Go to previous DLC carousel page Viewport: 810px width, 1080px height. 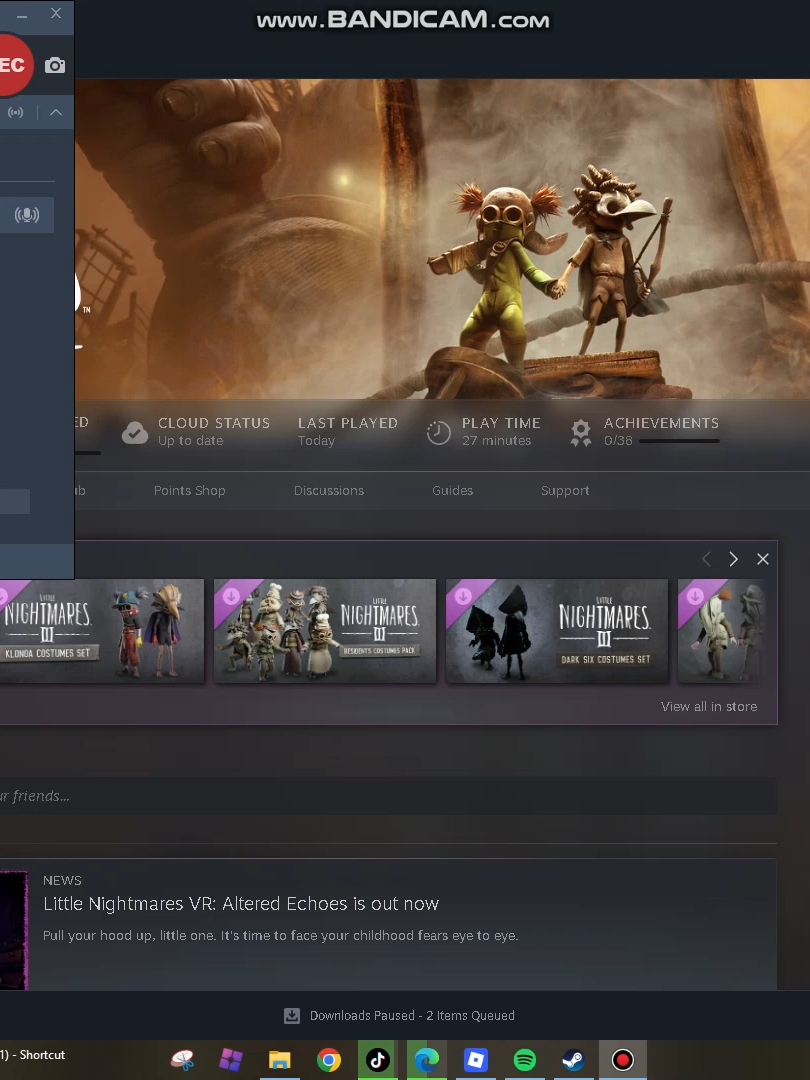[x=706, y=559]
